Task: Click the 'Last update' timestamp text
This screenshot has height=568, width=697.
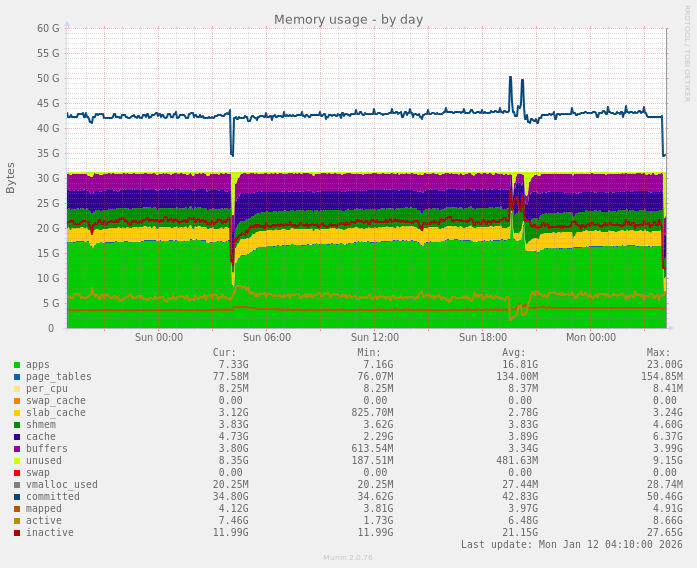Action: pyautogui.click(x=572, y=544)
